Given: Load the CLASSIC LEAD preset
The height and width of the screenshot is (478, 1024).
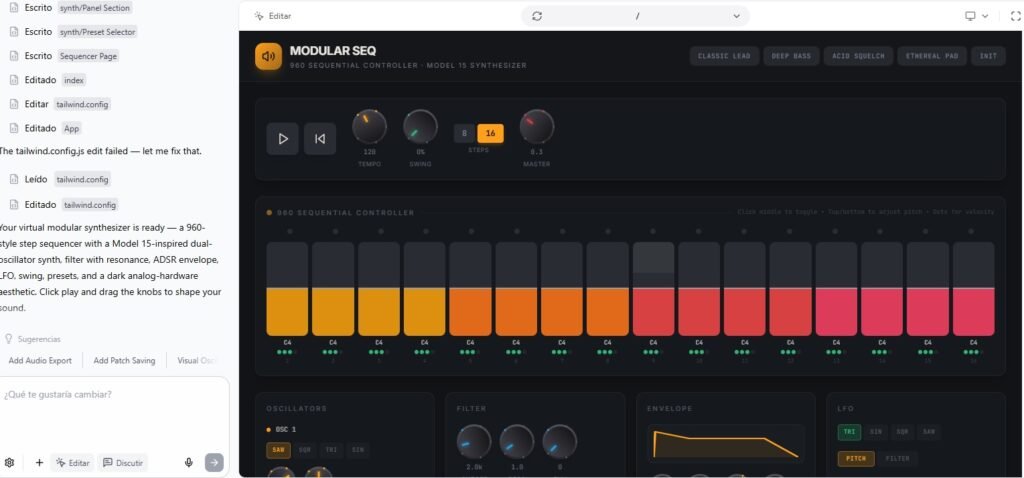Looking at the screenshot, I should [x=724, y=56].
